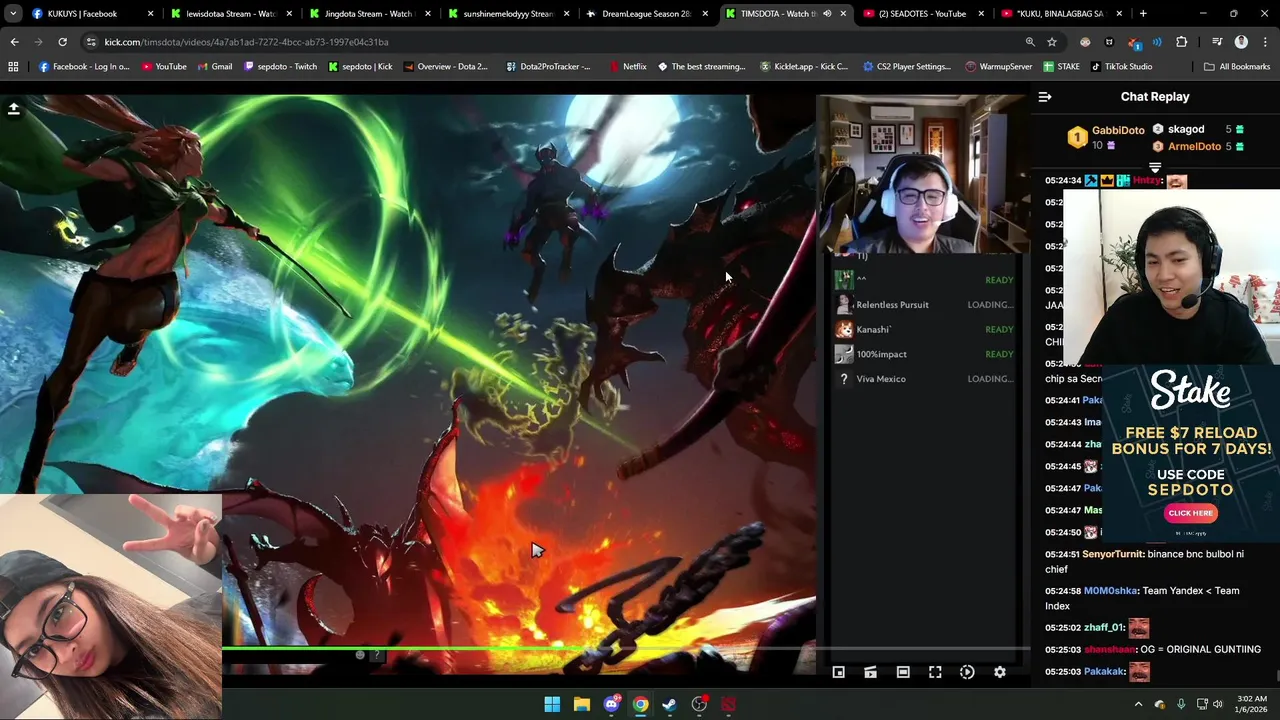Open Dota2ProTracker bookmark

click(x=548, y=66)
